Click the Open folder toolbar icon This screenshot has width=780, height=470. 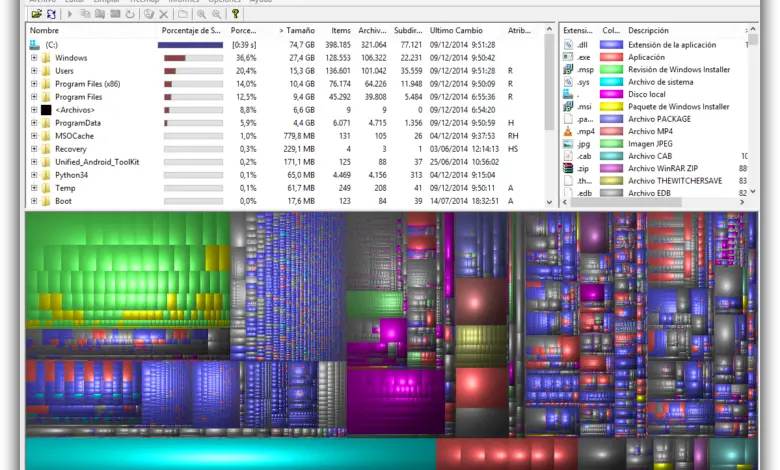click(36, 14)
